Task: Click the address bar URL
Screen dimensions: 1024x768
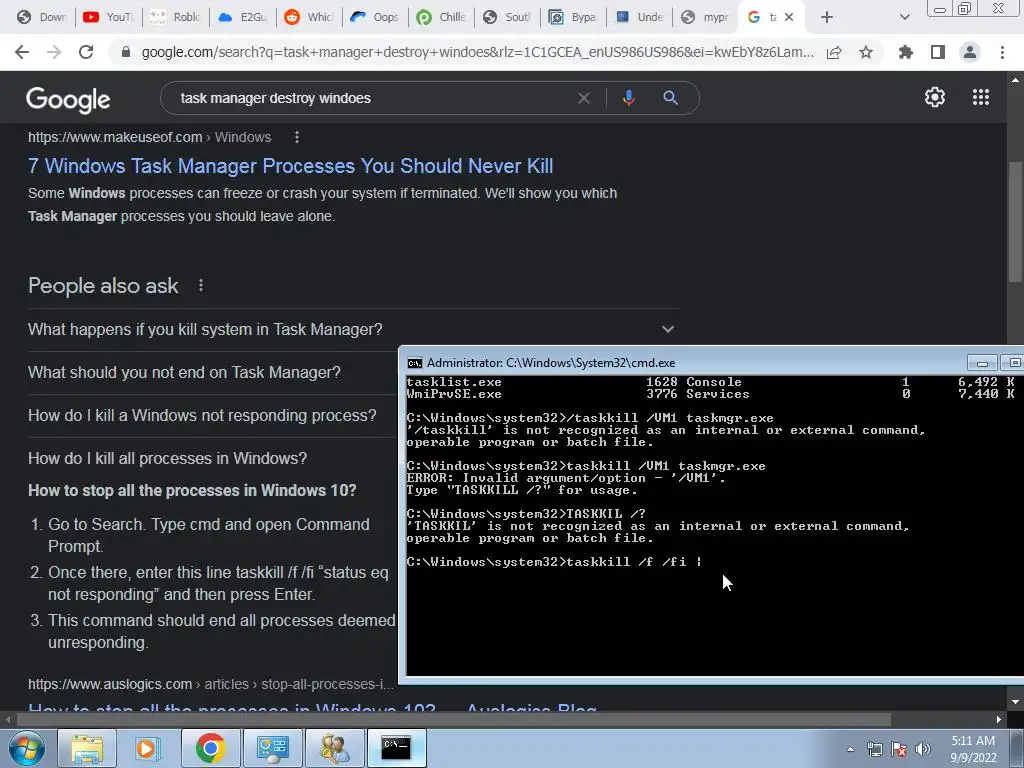Action: pos(478,52)
